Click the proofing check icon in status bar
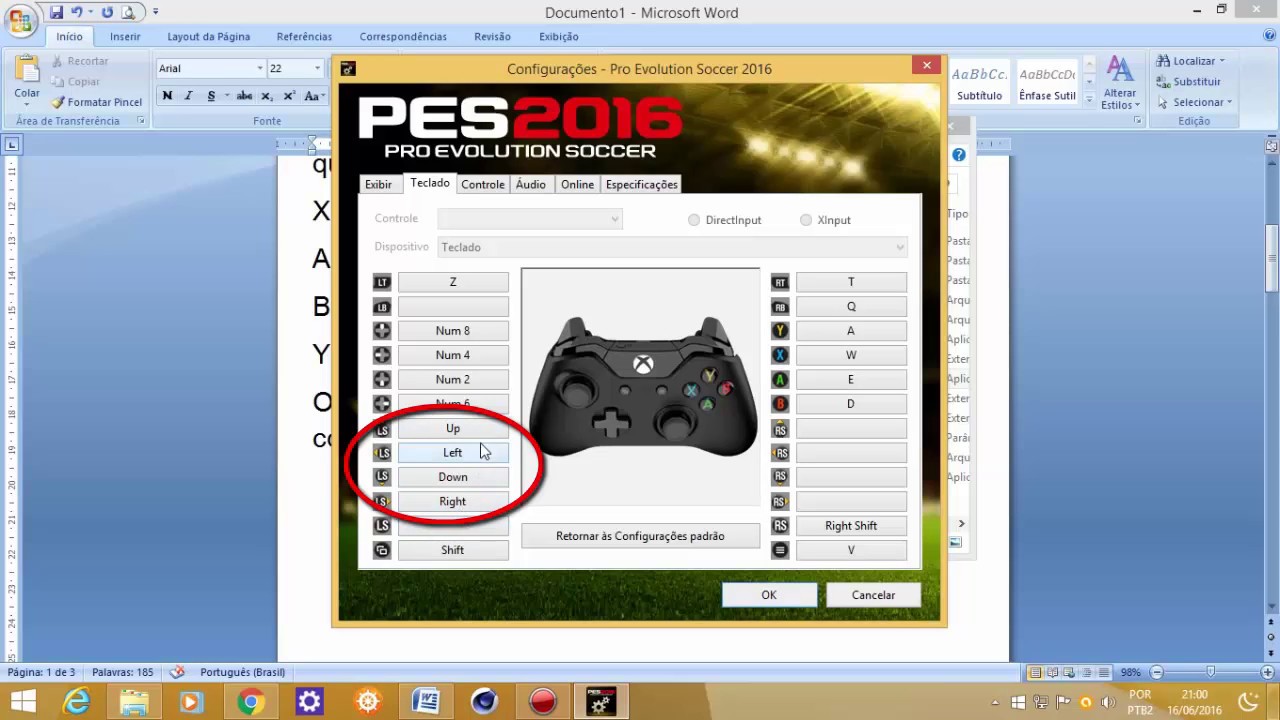Image resolution: width=1280 pixels, height=720 pixels. [177, 672]
